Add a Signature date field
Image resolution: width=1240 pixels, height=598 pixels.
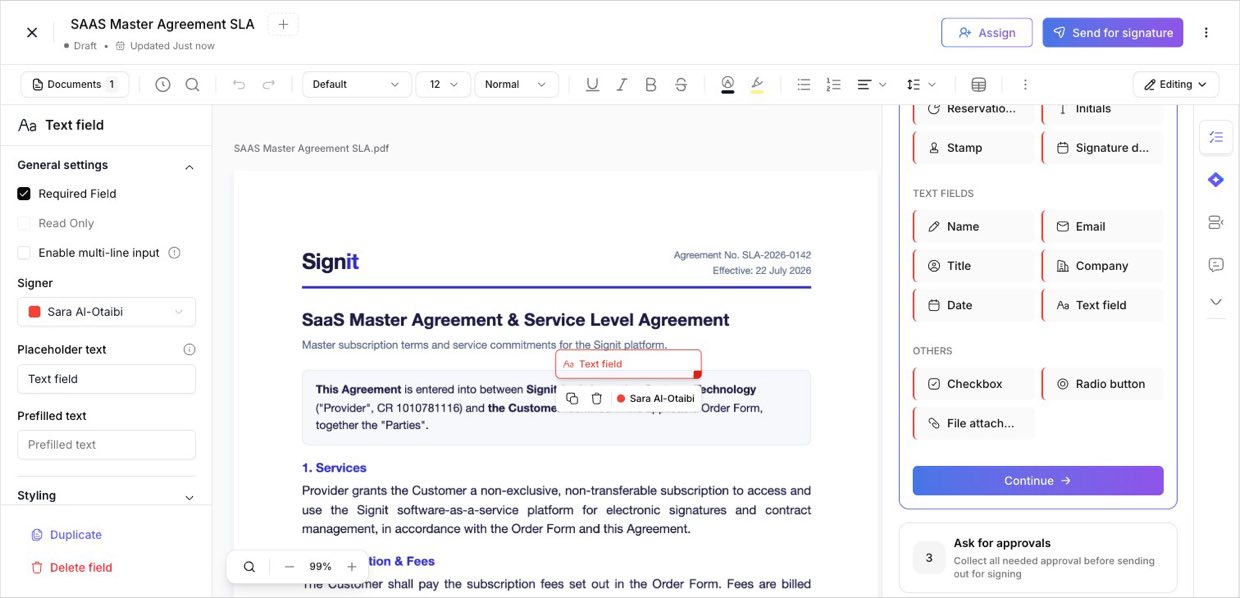point(1103,148)
